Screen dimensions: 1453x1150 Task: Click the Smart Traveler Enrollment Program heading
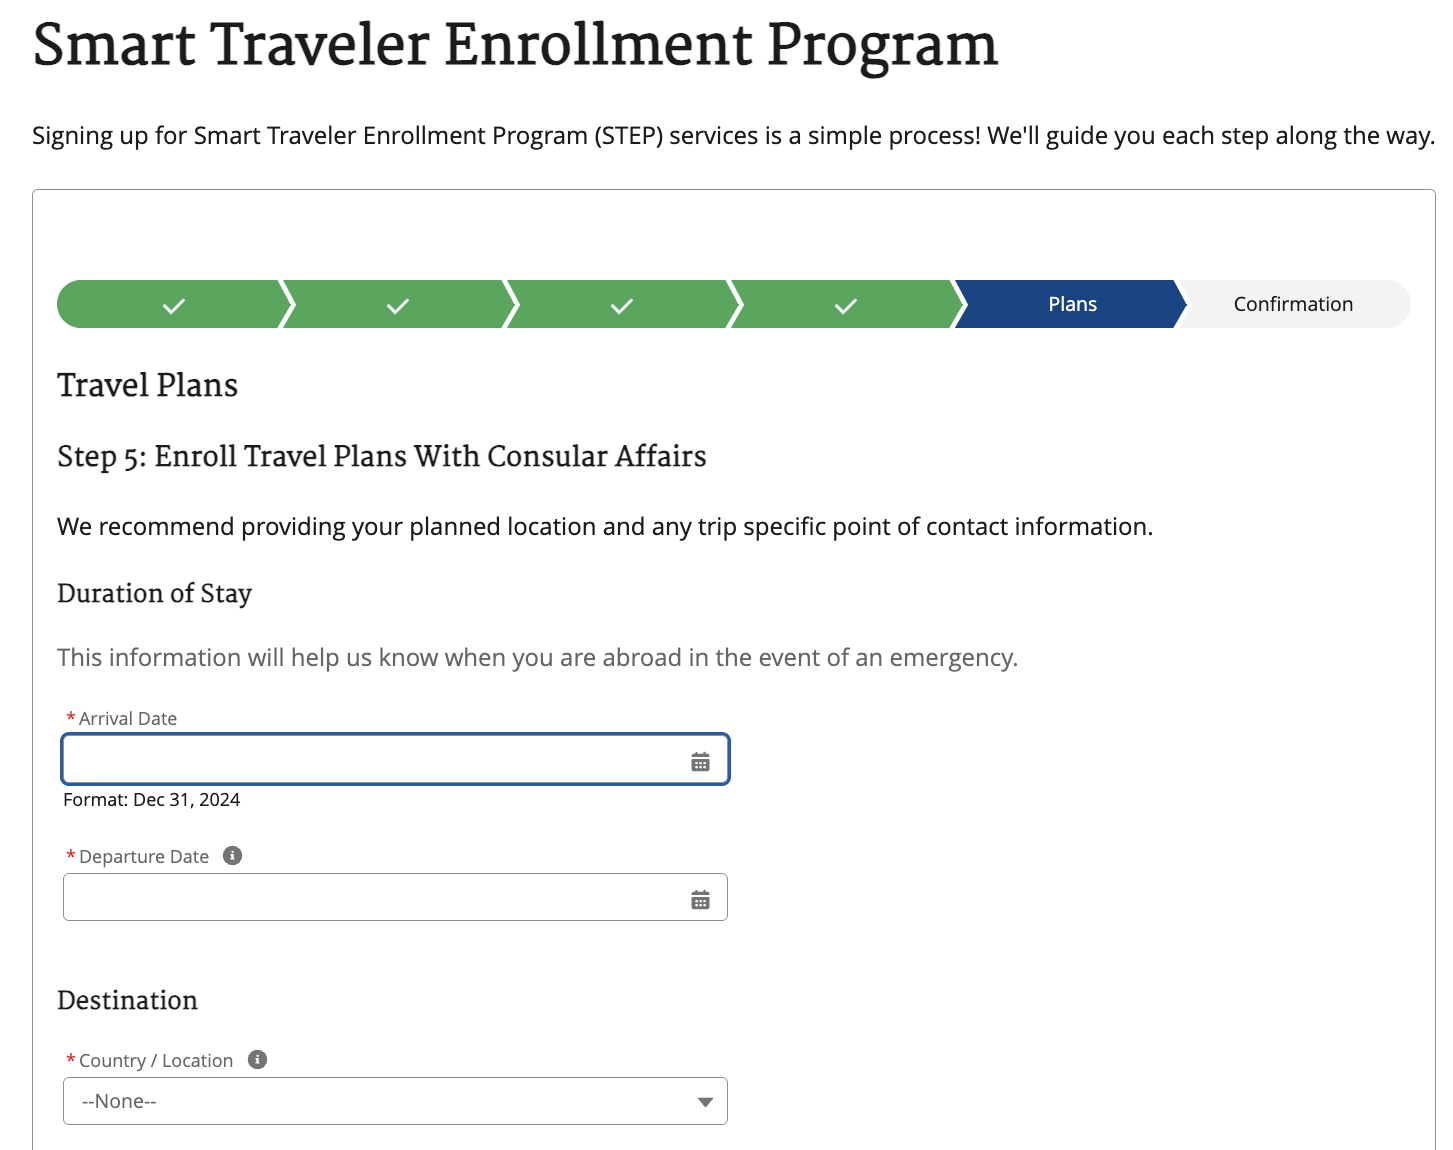click(x=514, y=44)
